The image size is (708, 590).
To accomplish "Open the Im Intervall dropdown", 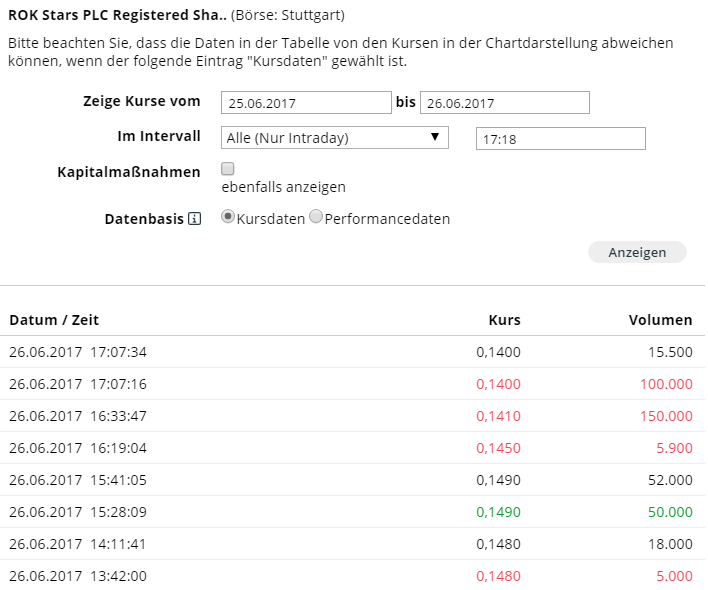I will pos(335,138).
